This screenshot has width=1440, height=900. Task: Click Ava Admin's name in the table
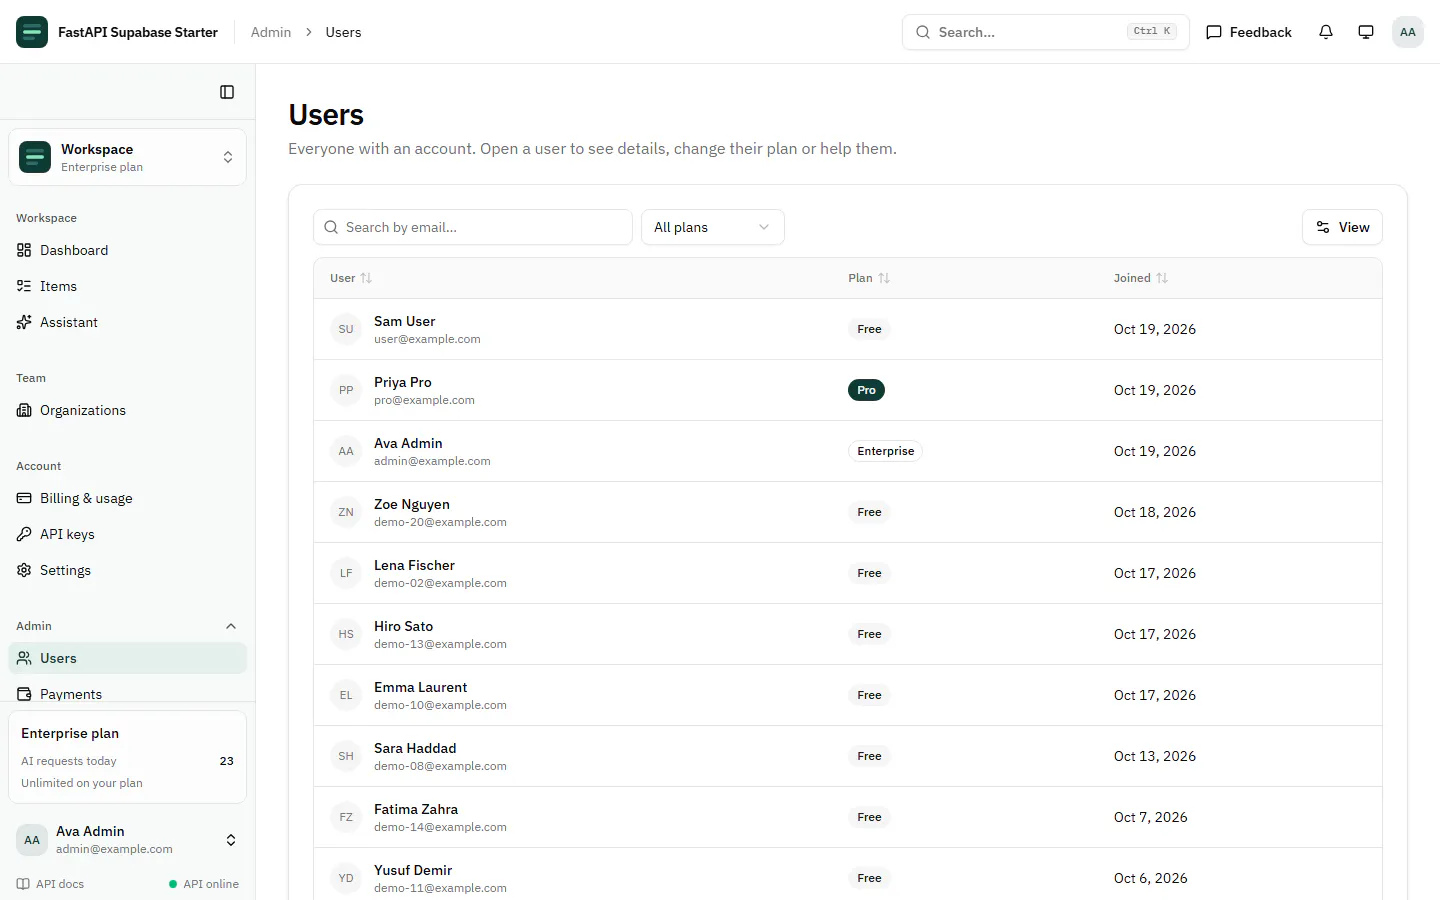coord(408,443)
